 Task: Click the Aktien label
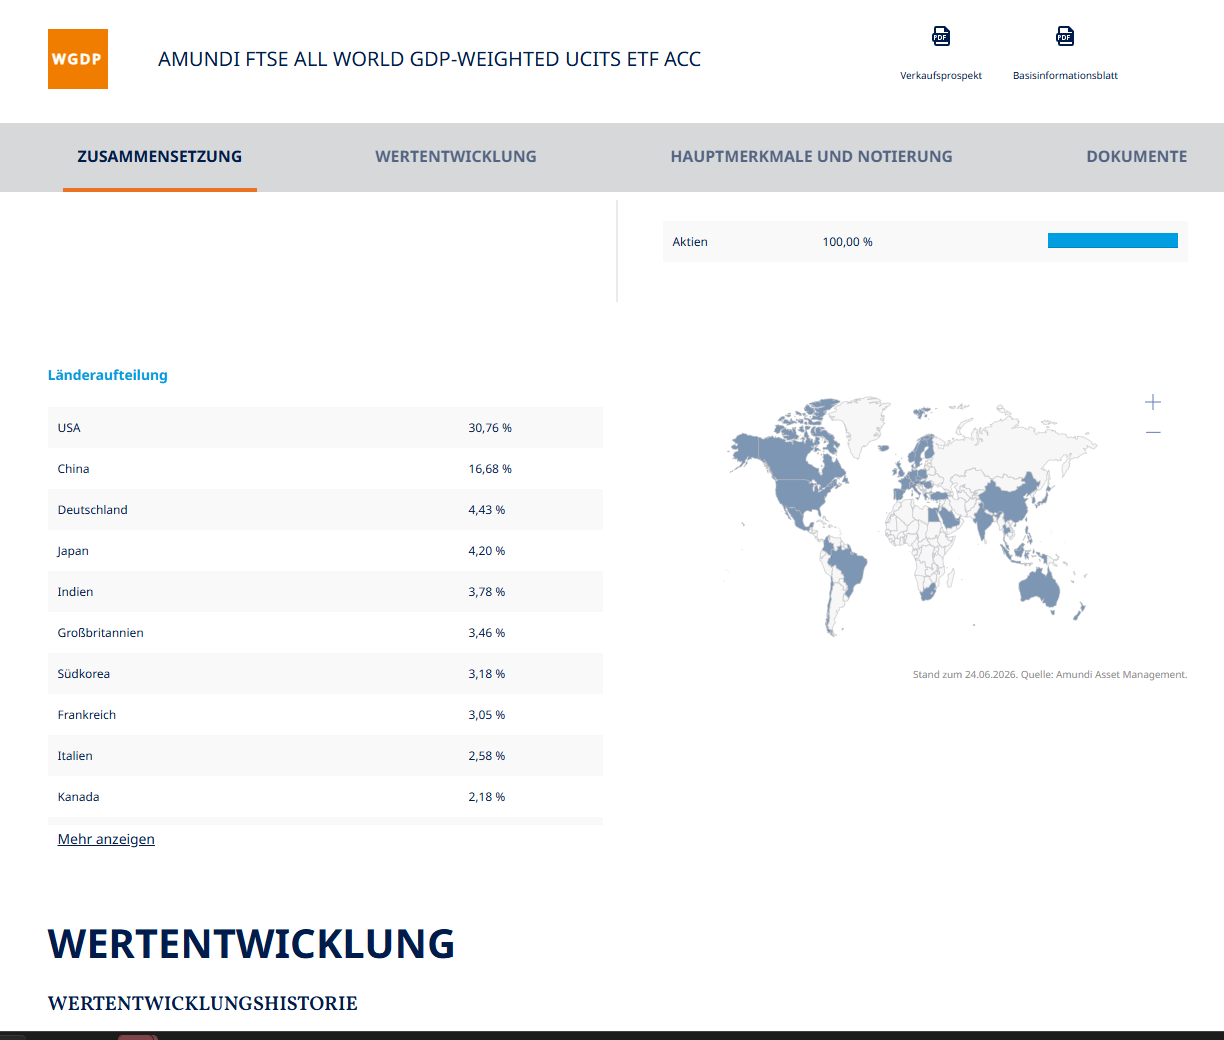690,242
